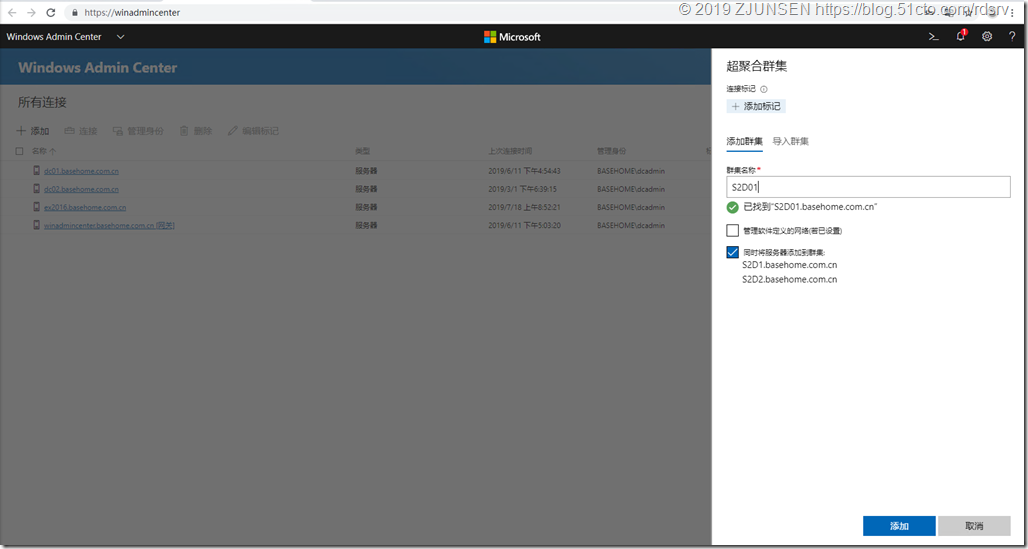The width and height of the screenshot is (1028, 549).
Task: Click the blue 添加 button in panel
Action: (900, 526)
